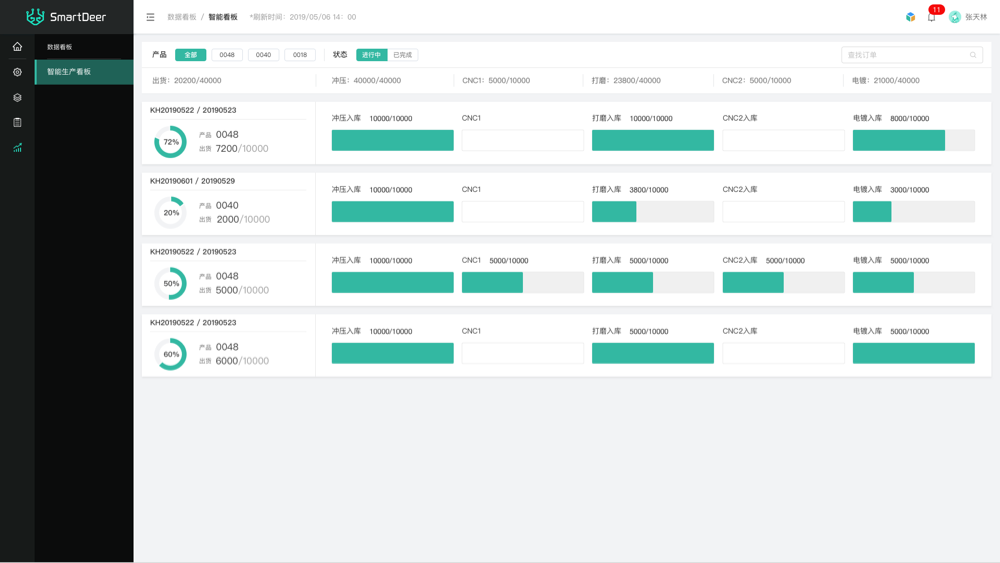The width and height of the screenshot is (1000, 563).
Task: Click the stacked layers icon in the sidebar
Action: click(x=17, y=98)
